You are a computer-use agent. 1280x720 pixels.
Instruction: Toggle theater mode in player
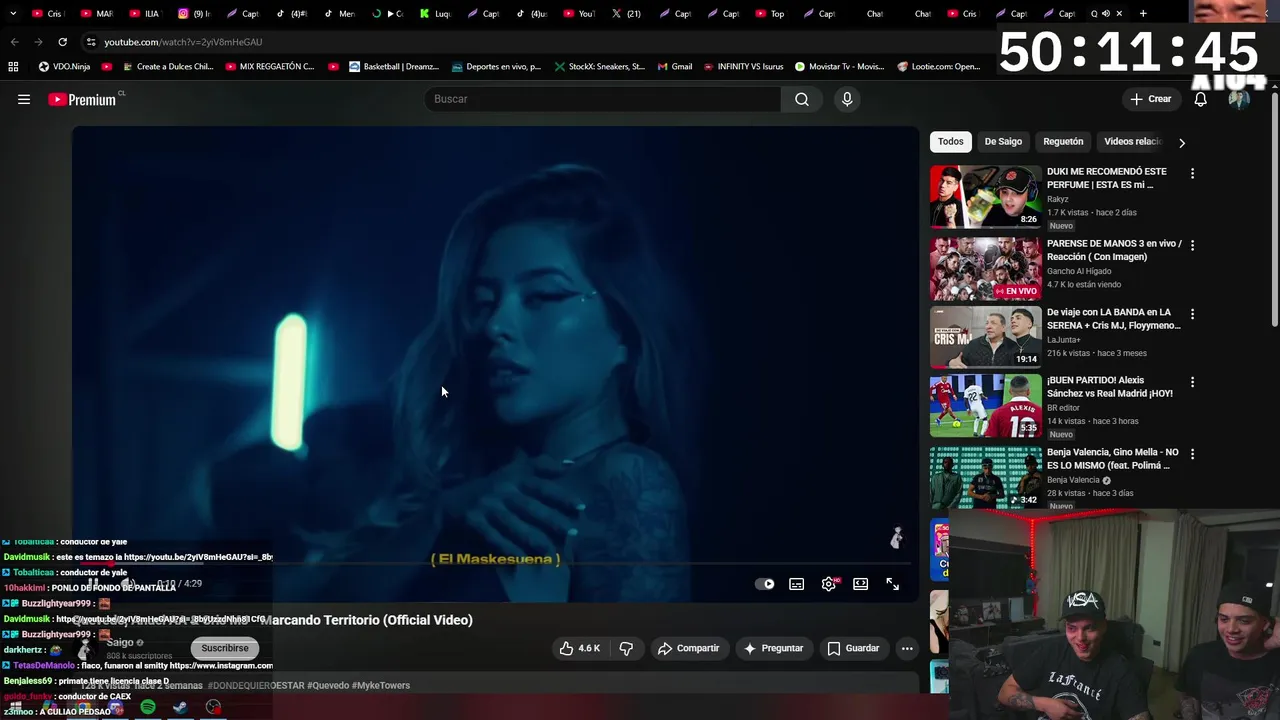(861, 584)
